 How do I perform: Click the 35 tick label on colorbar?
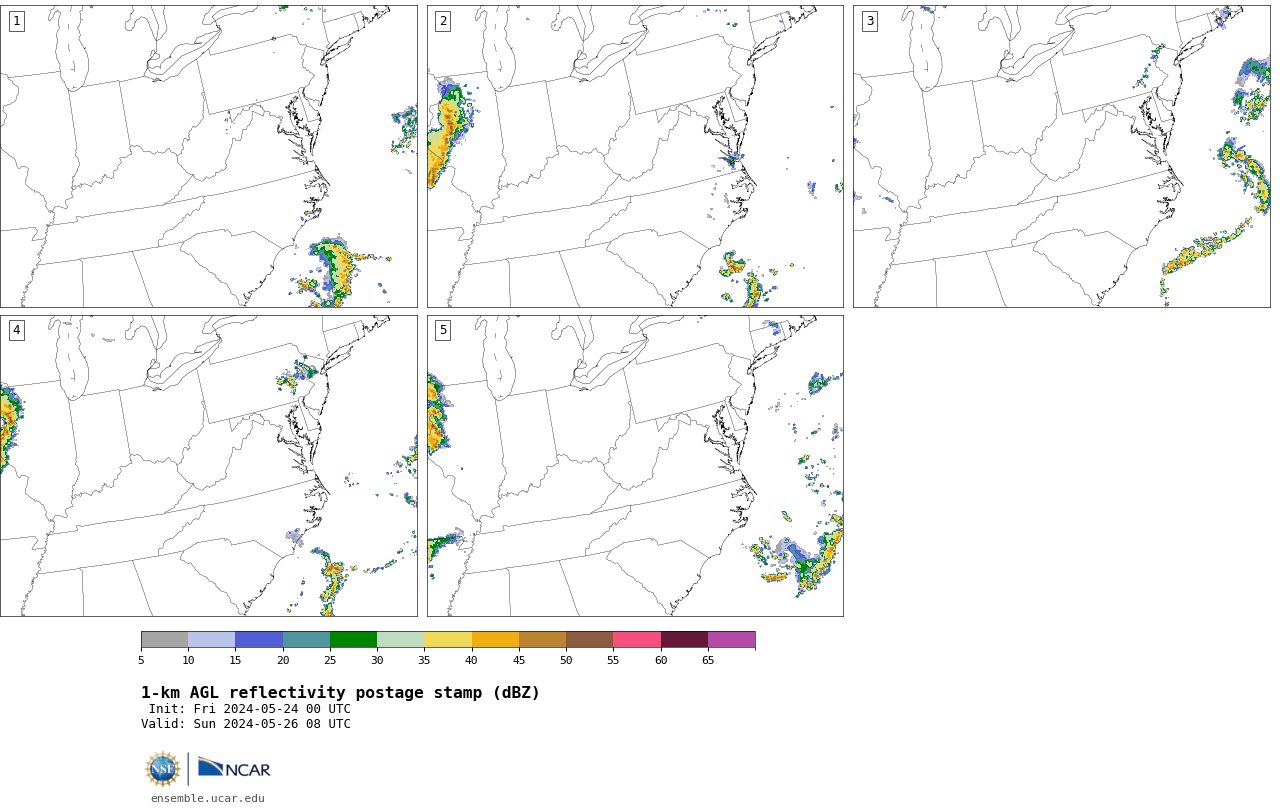[x=424, y=660]
